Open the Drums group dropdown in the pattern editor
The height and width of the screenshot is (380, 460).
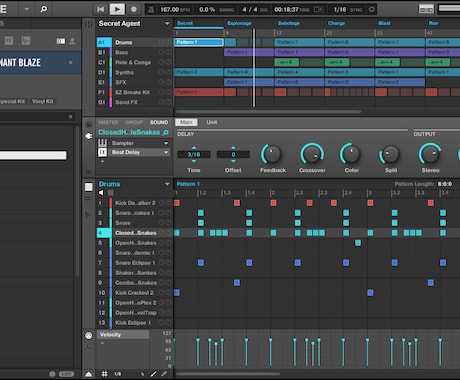pyautogui.click(x=167, y=184)
